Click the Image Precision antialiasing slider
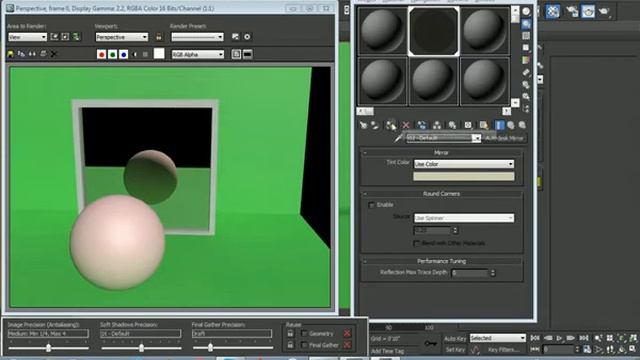This screenshot has width=640, height=360. click(x=49, y=348)
